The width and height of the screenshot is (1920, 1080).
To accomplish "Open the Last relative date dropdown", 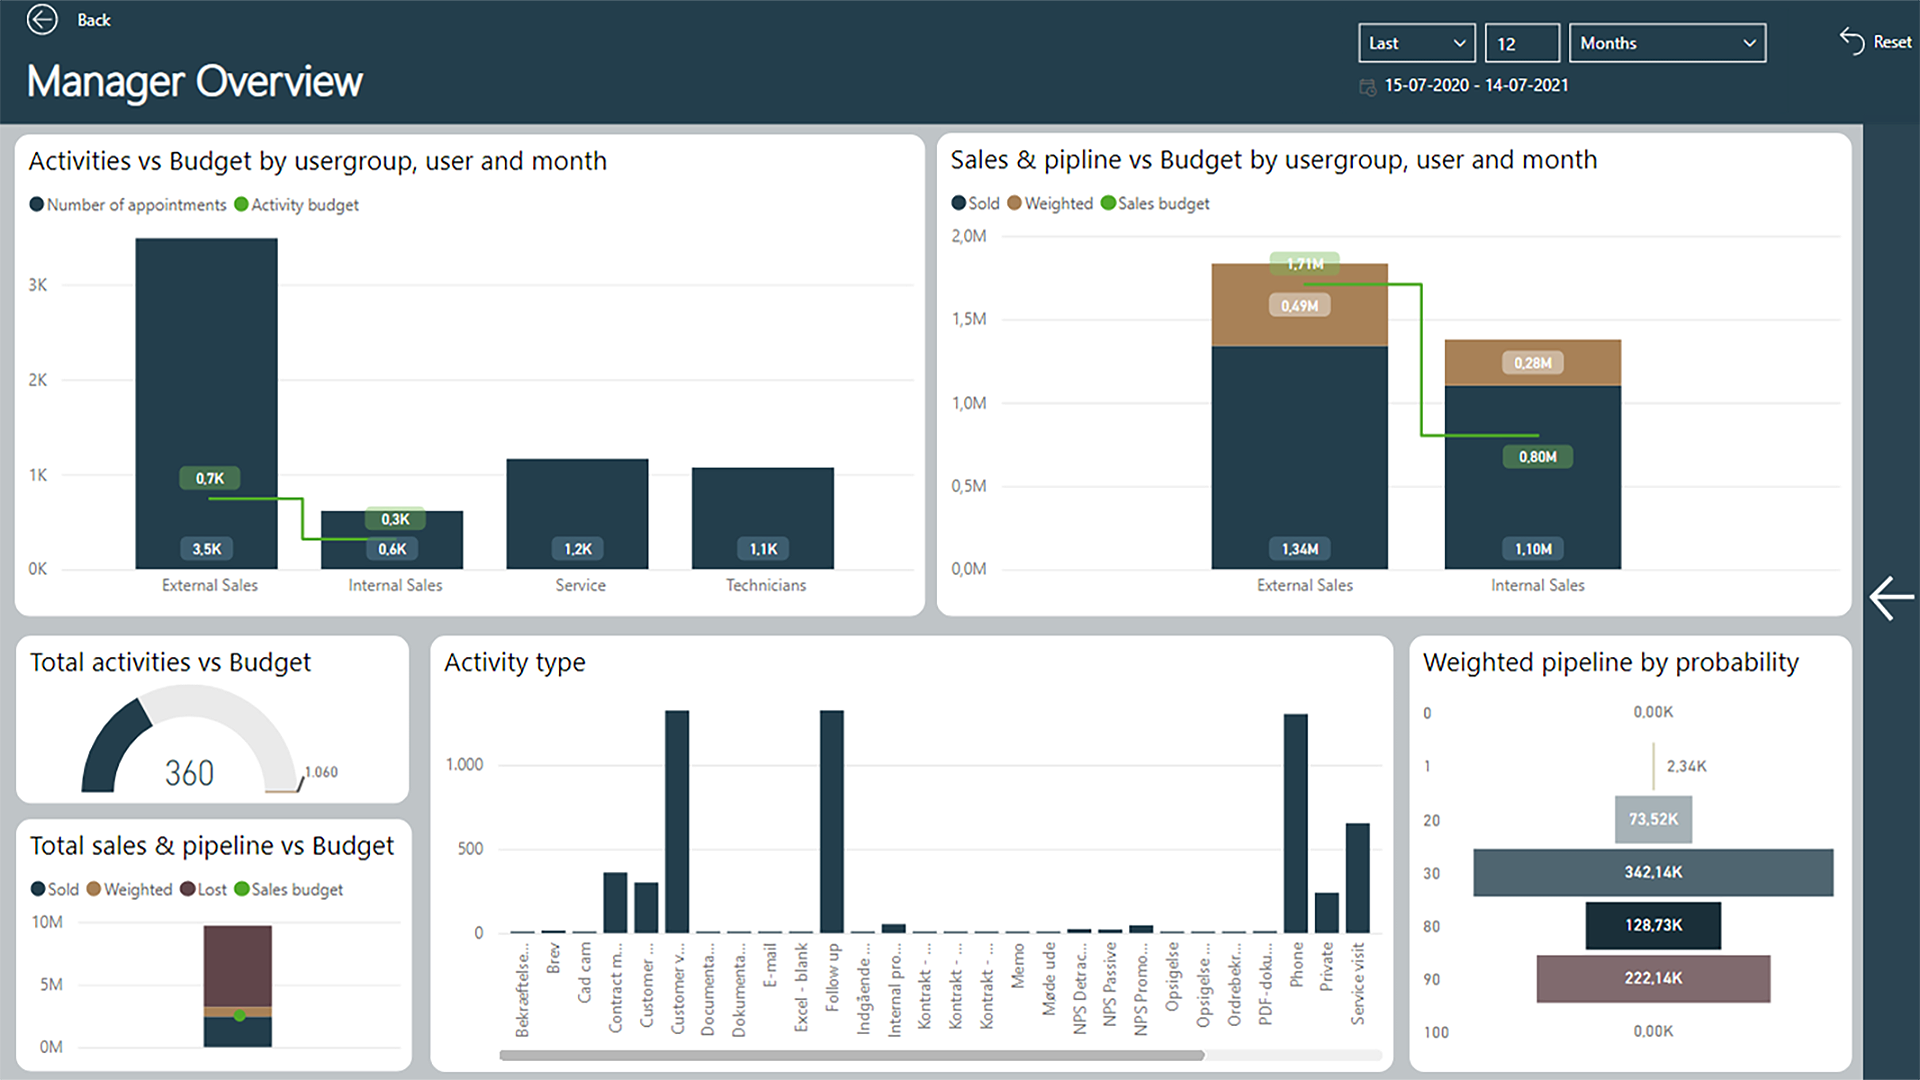I will point(1416,43).
